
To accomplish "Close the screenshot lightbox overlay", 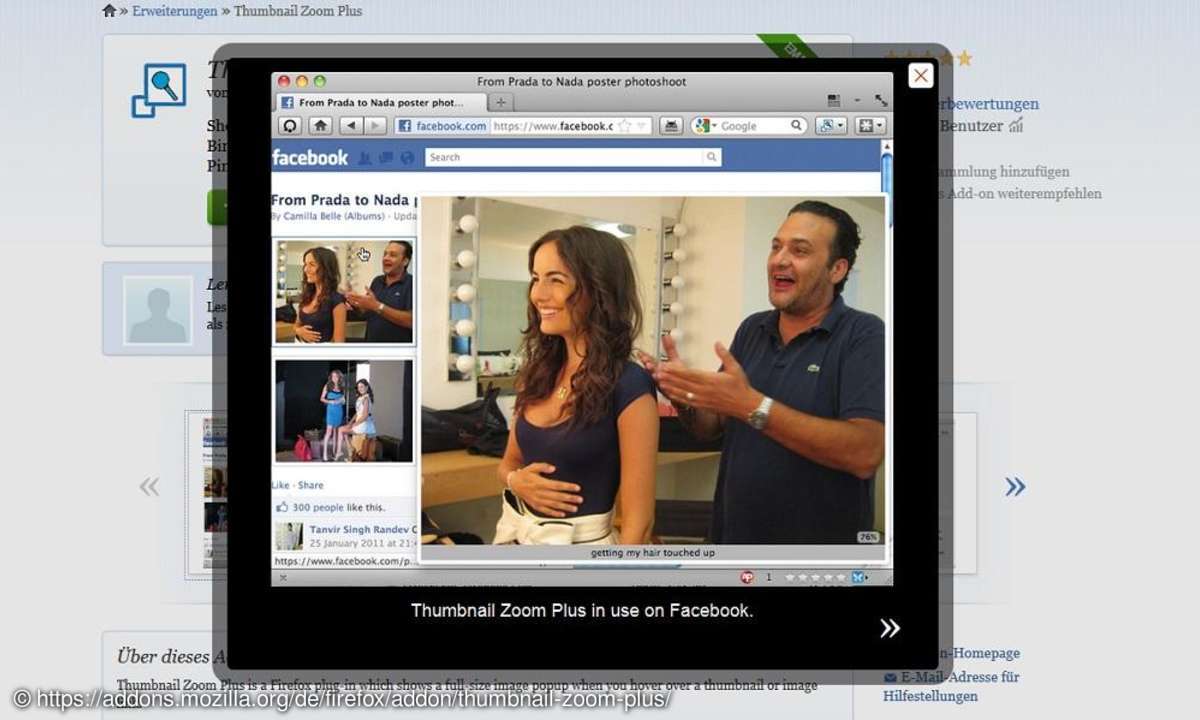I will click(921, 76).
